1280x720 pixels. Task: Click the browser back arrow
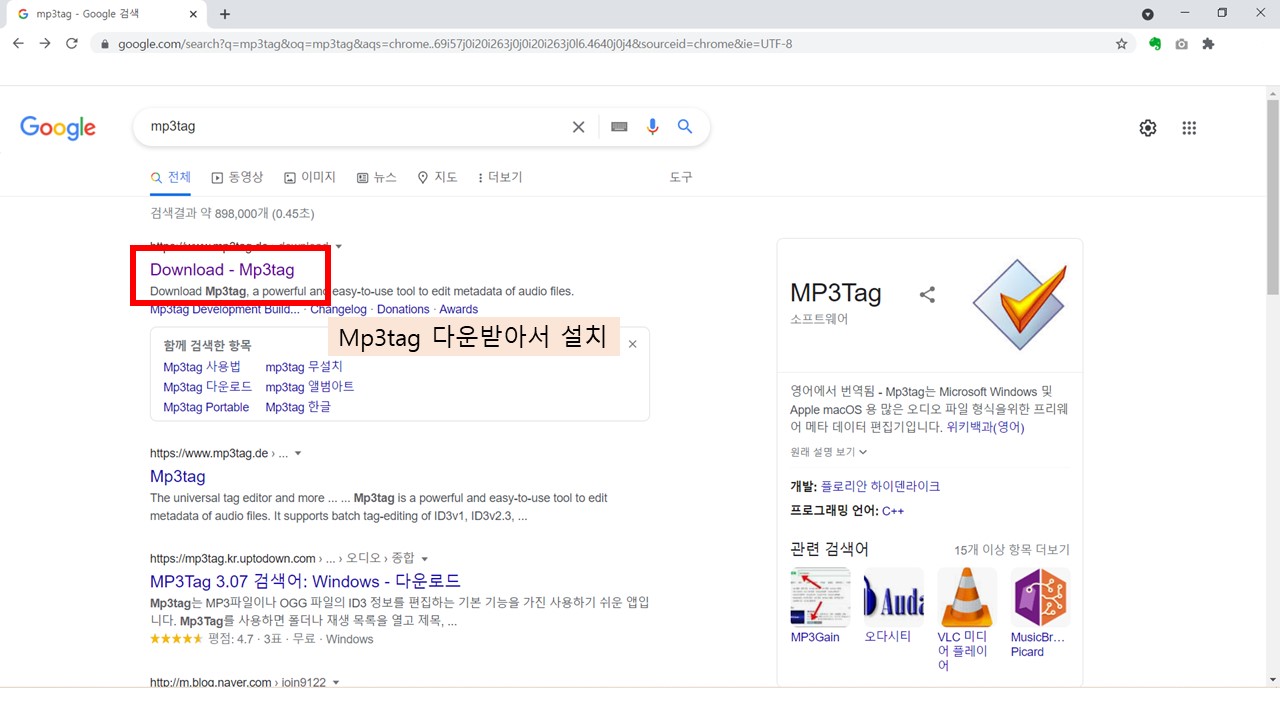click(18, 44)
